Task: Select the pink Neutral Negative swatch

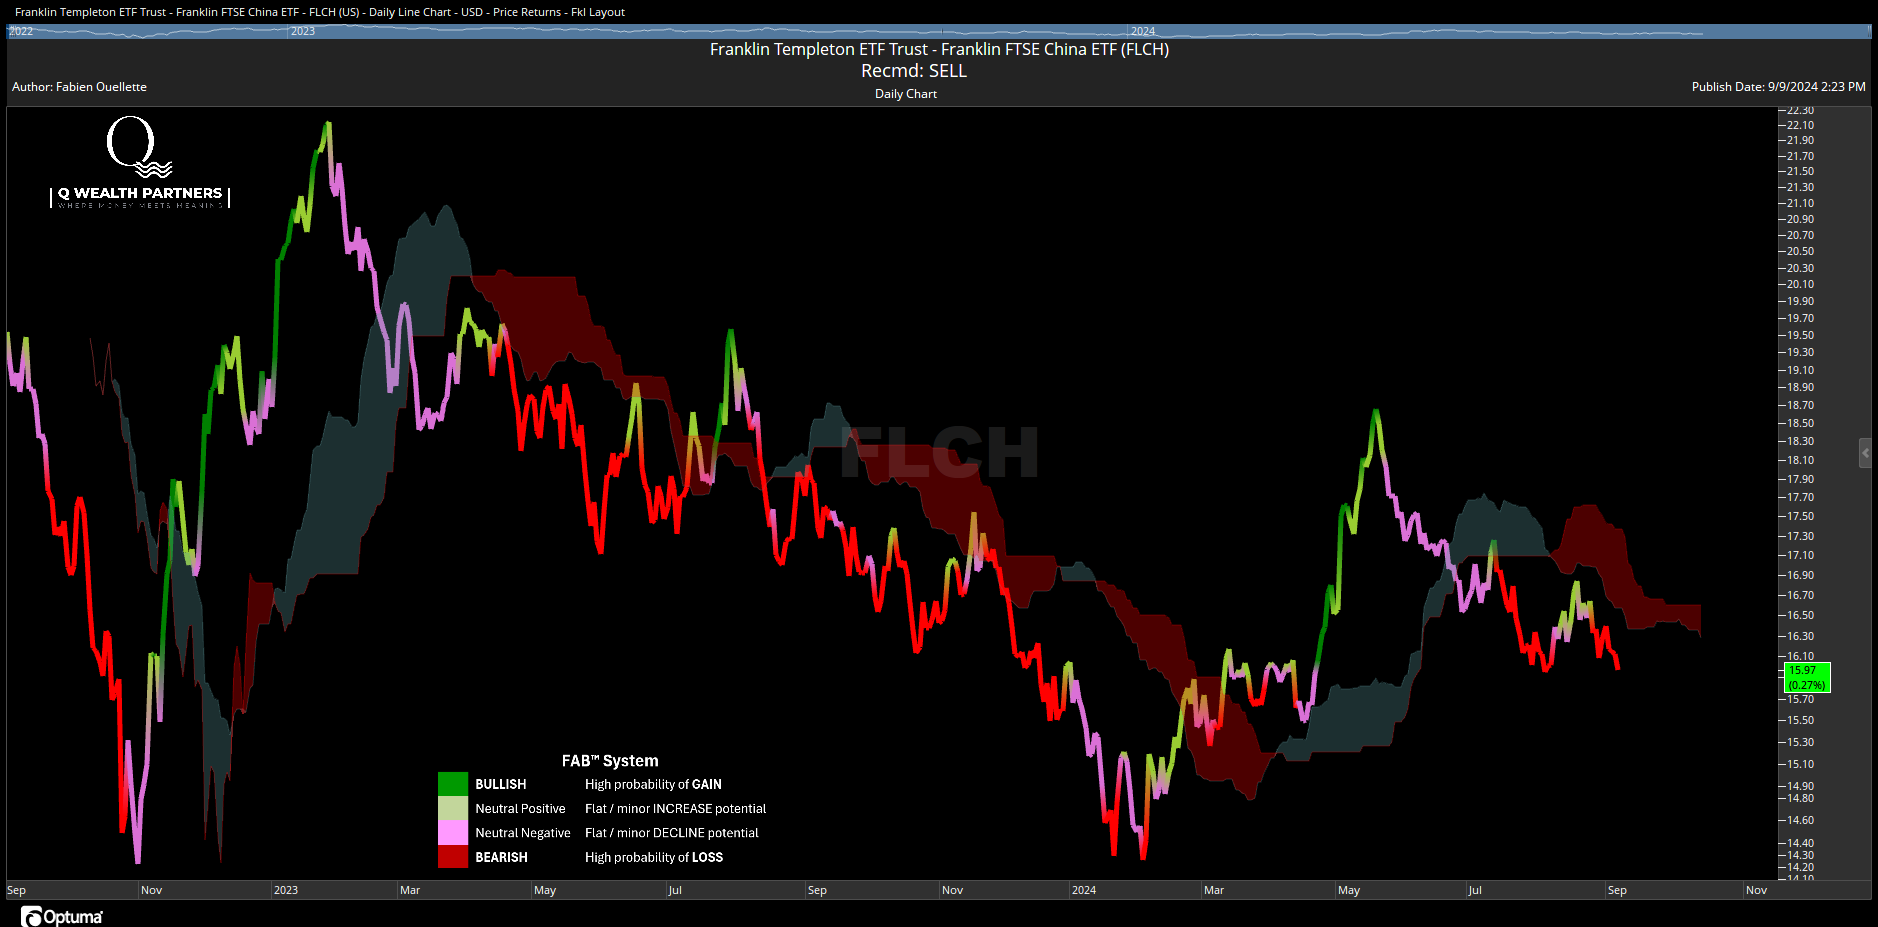Action: pos(453,832)
